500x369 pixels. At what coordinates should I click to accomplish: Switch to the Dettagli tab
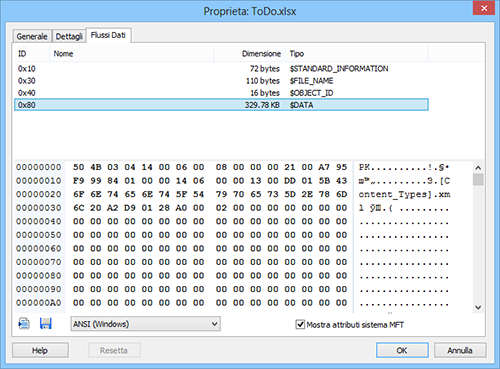click(x=69, y=36)
